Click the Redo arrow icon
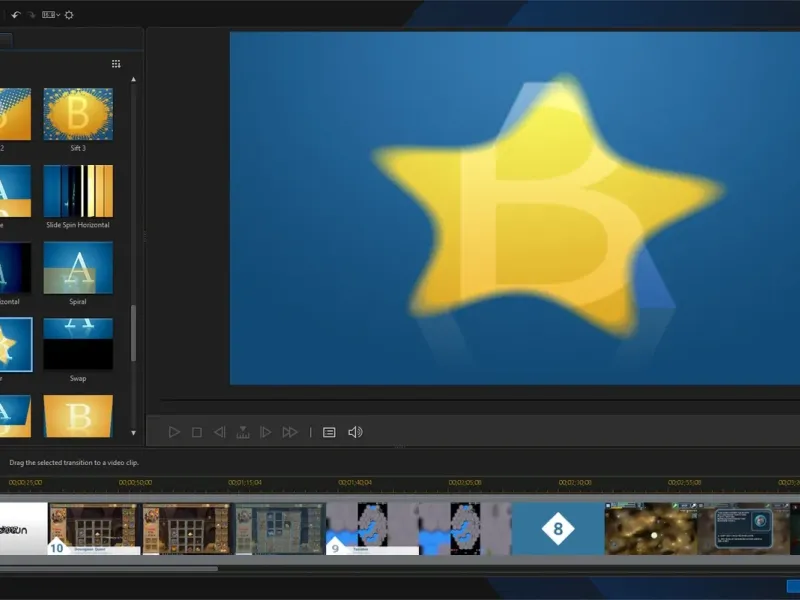800x600 pixels. 32,15
